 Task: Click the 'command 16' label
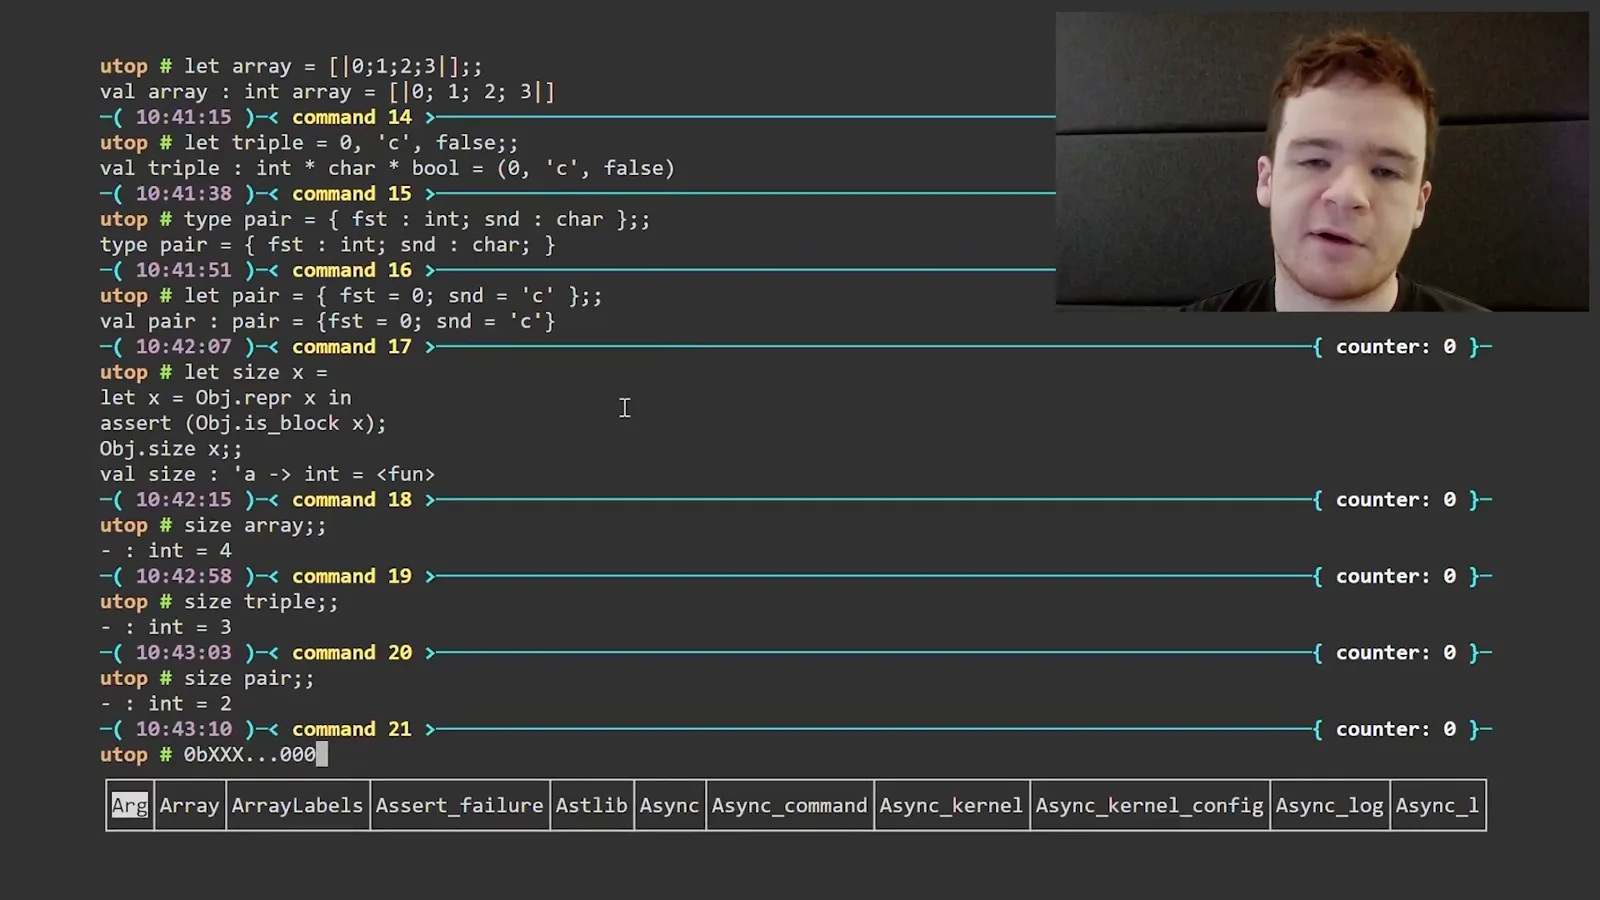click(351, 270)
